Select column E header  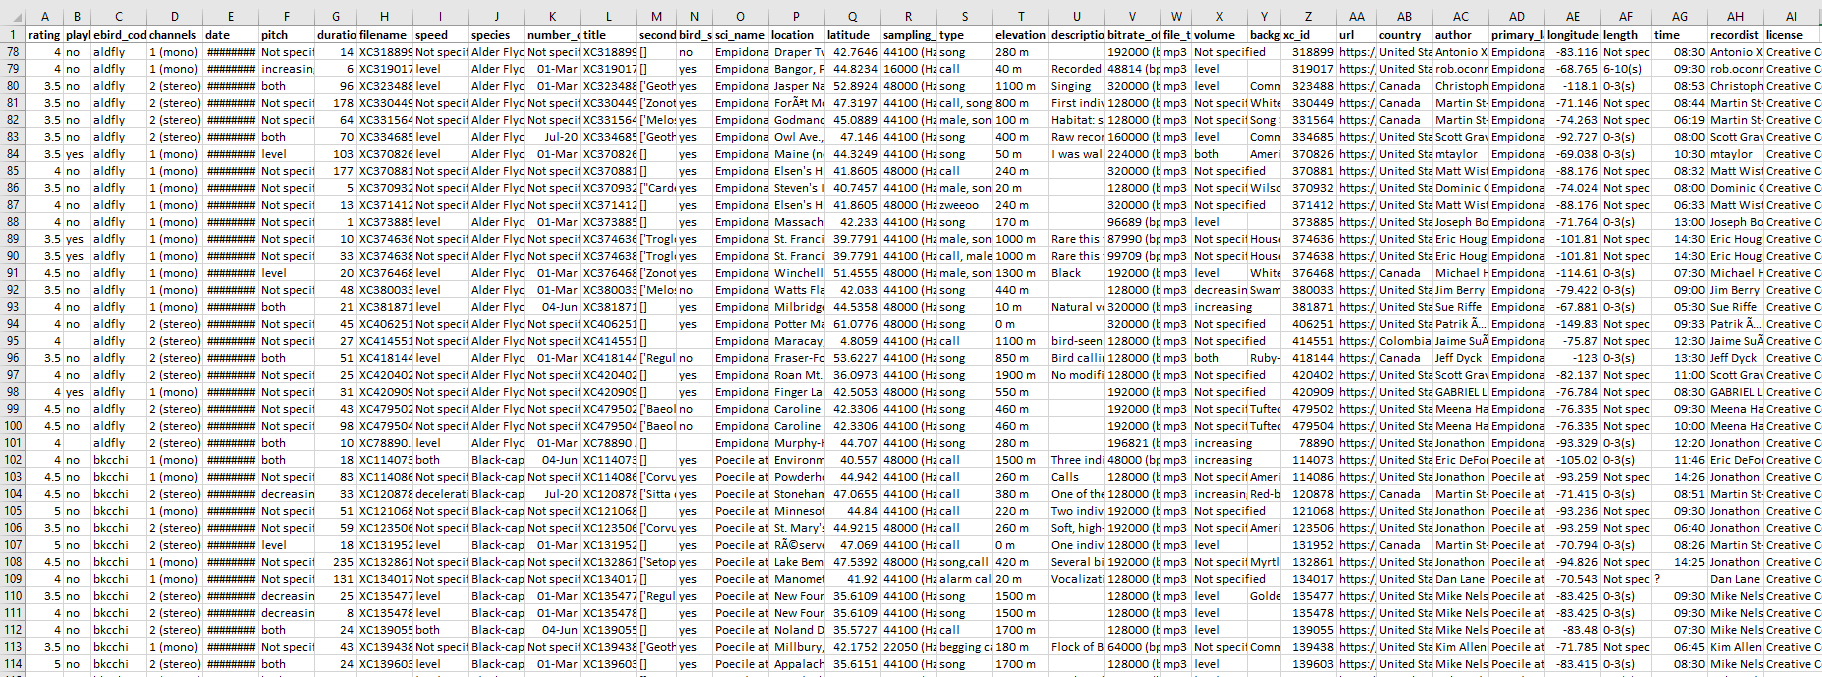tap(230, 16)
